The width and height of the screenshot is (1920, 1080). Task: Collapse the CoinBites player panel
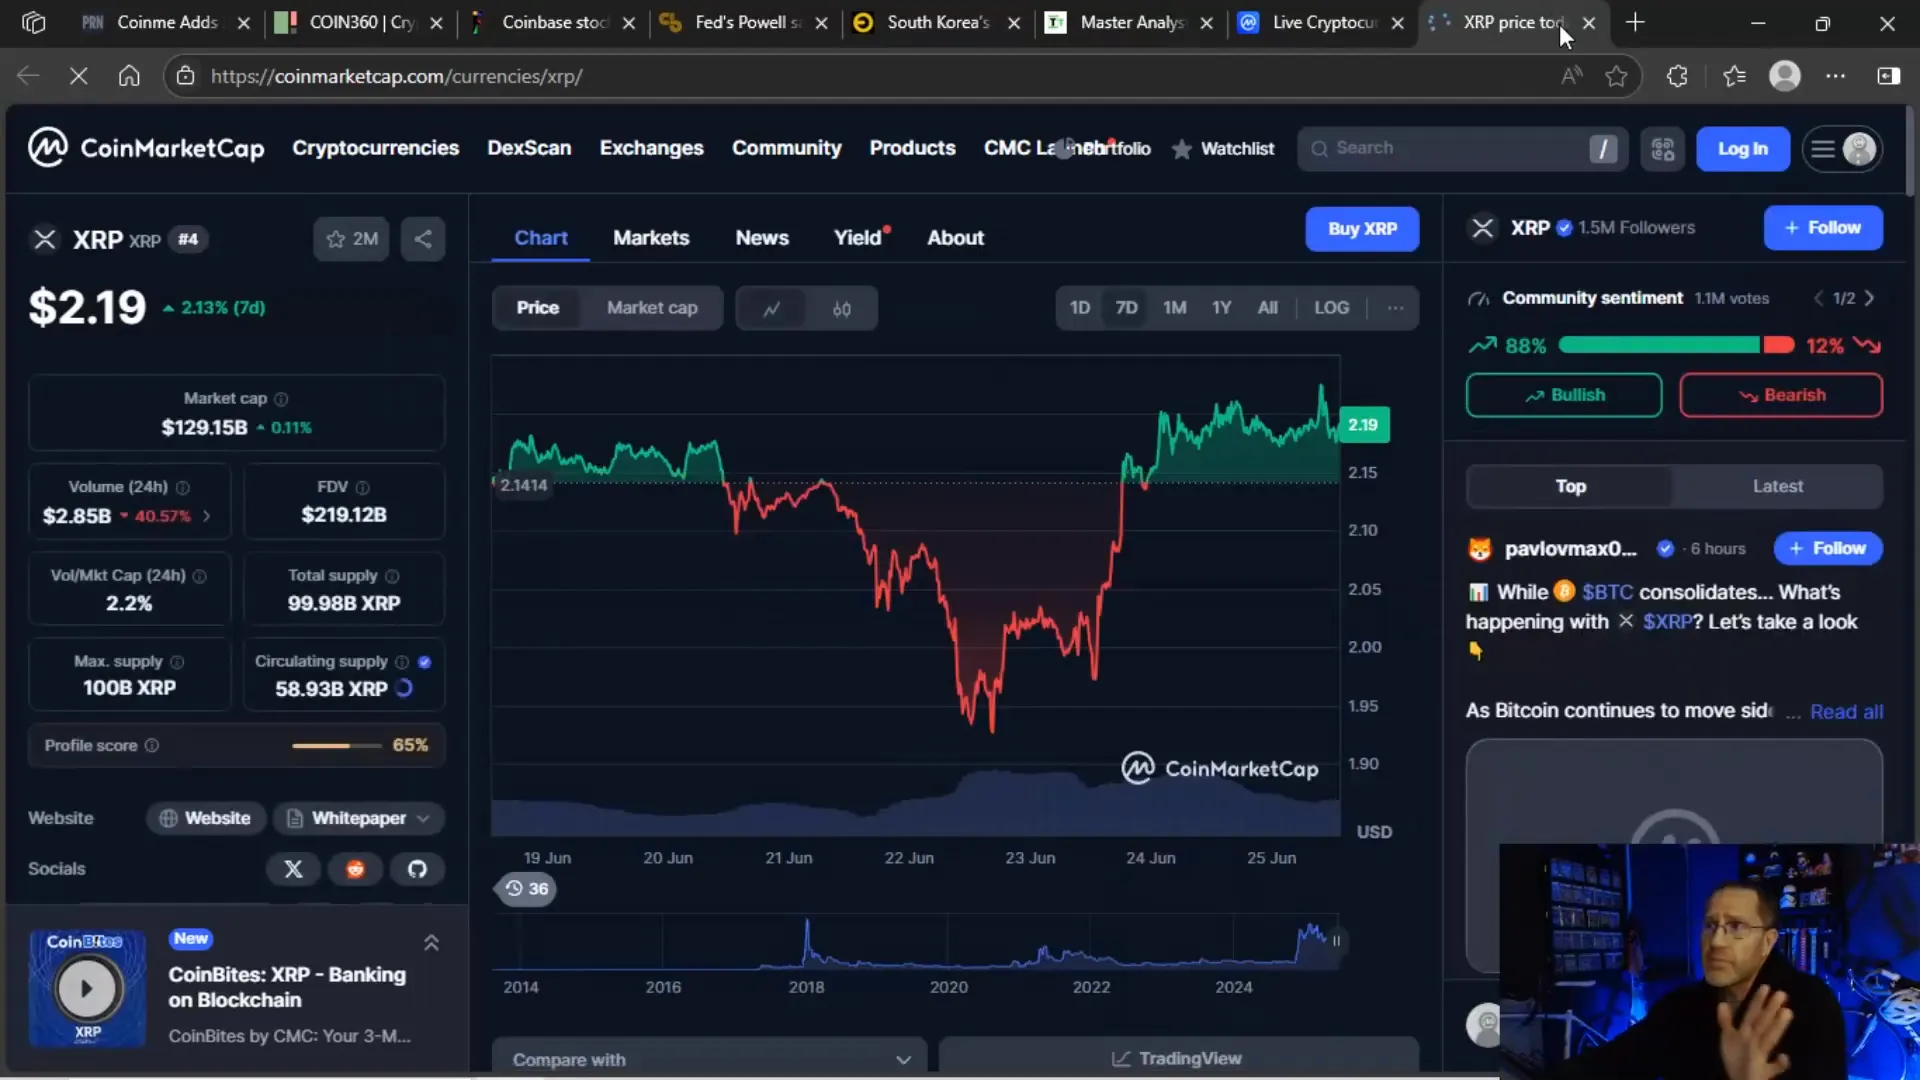431,943
